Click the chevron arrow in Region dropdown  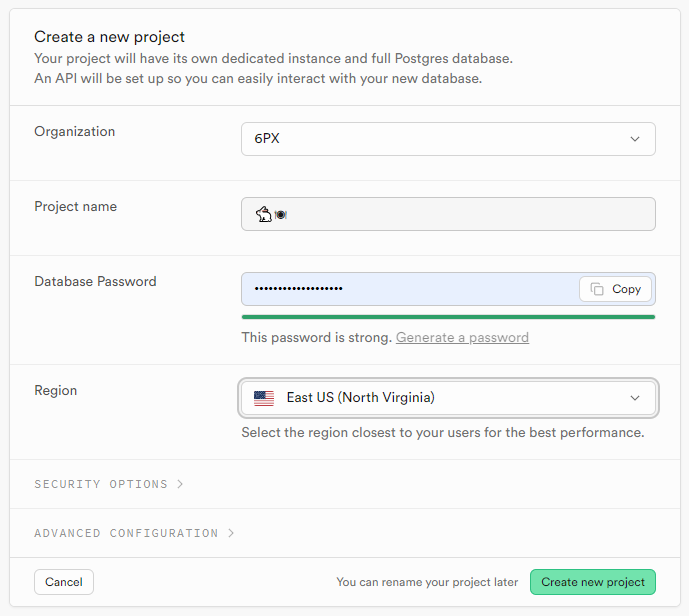pos(635,398)
